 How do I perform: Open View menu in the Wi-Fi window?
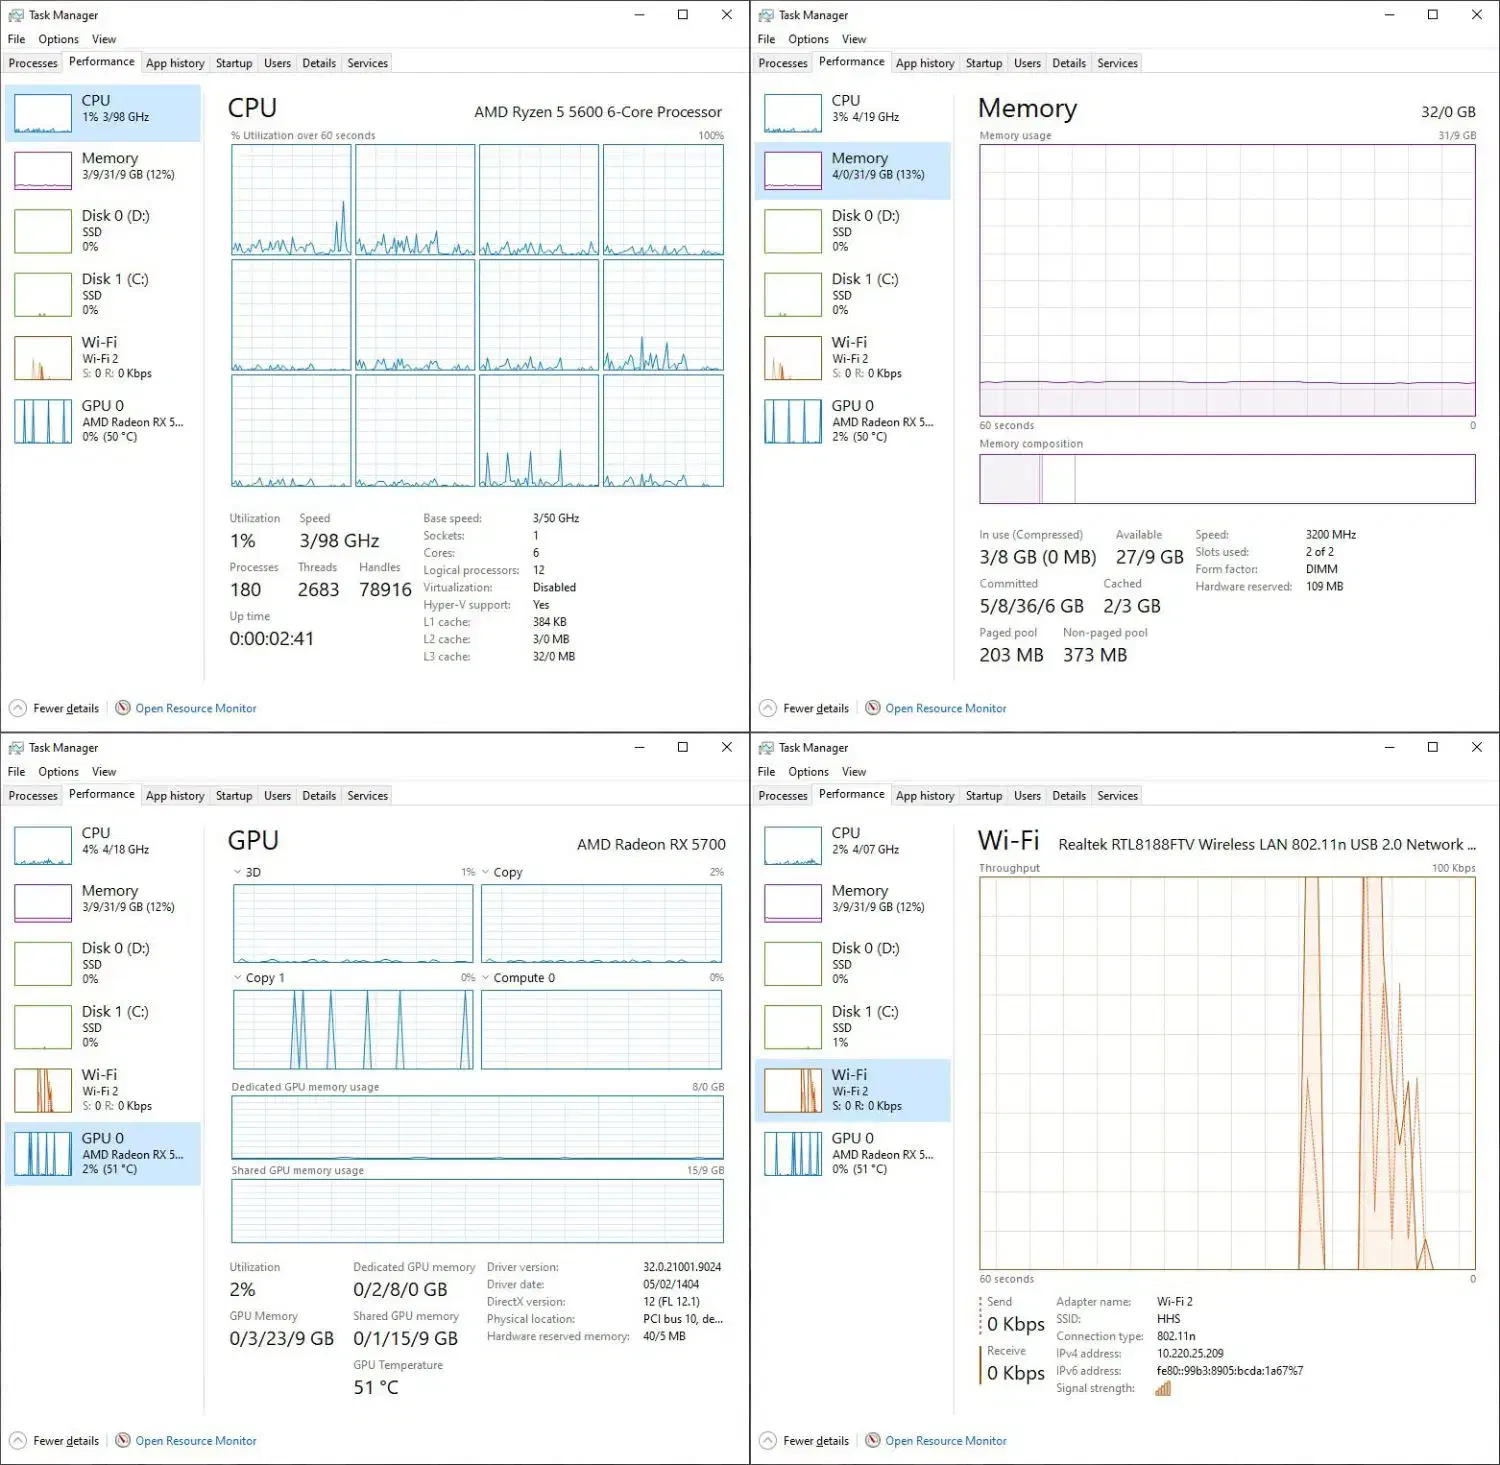tap(853, 772)
